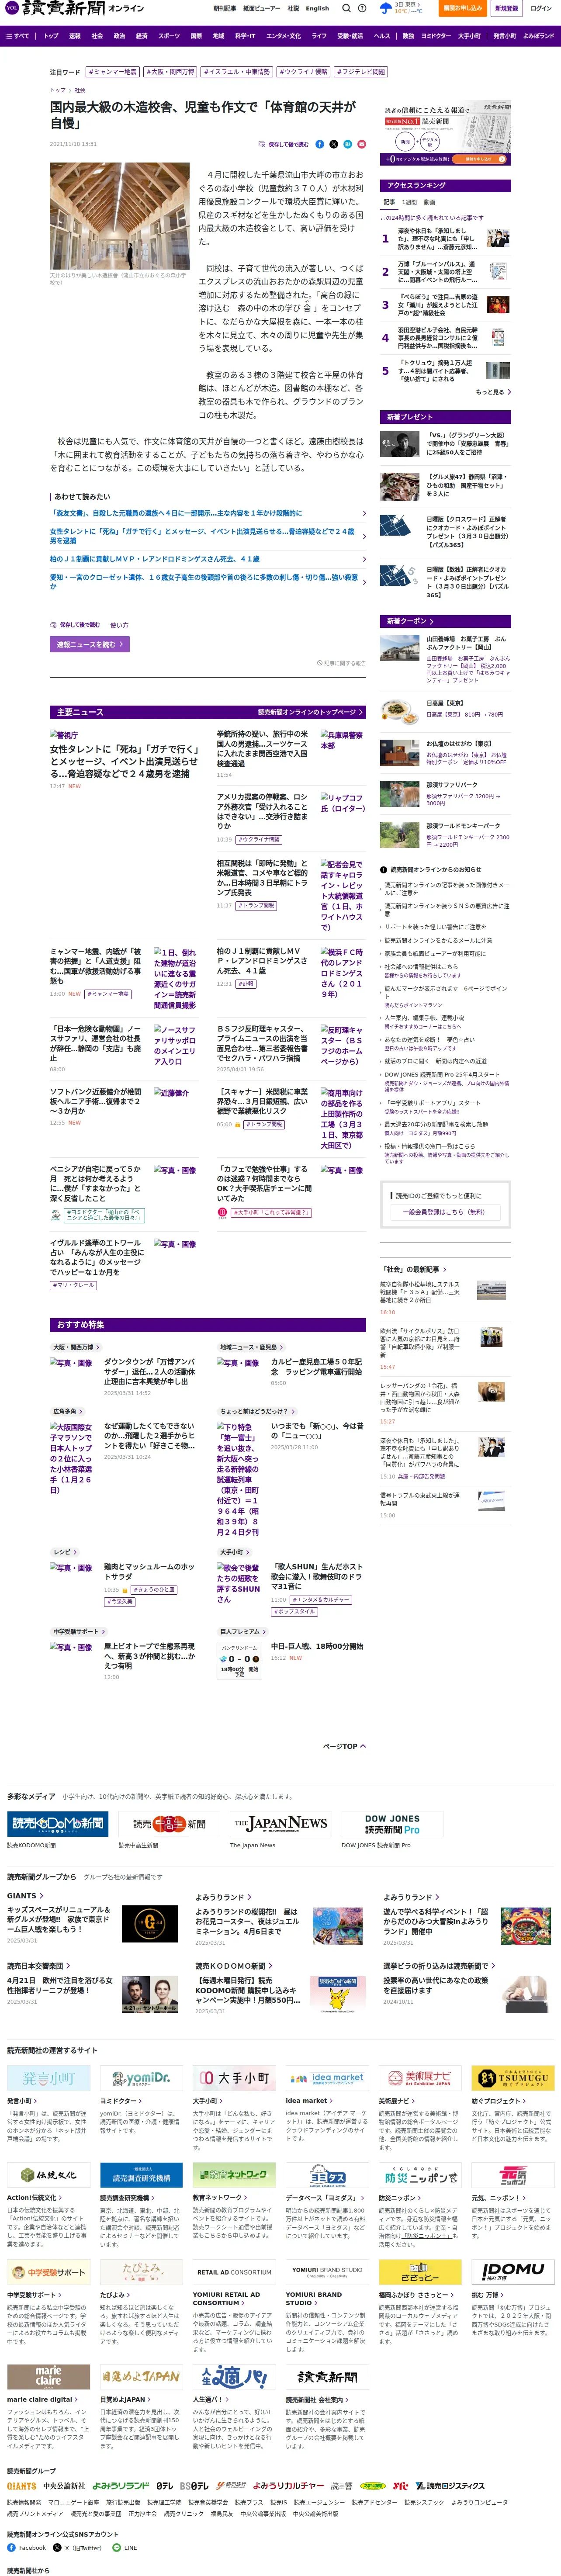Expand もっと見る in access ranking
Screen dimensions: 561x2576
pyautogui.click(x=493, y=392)
